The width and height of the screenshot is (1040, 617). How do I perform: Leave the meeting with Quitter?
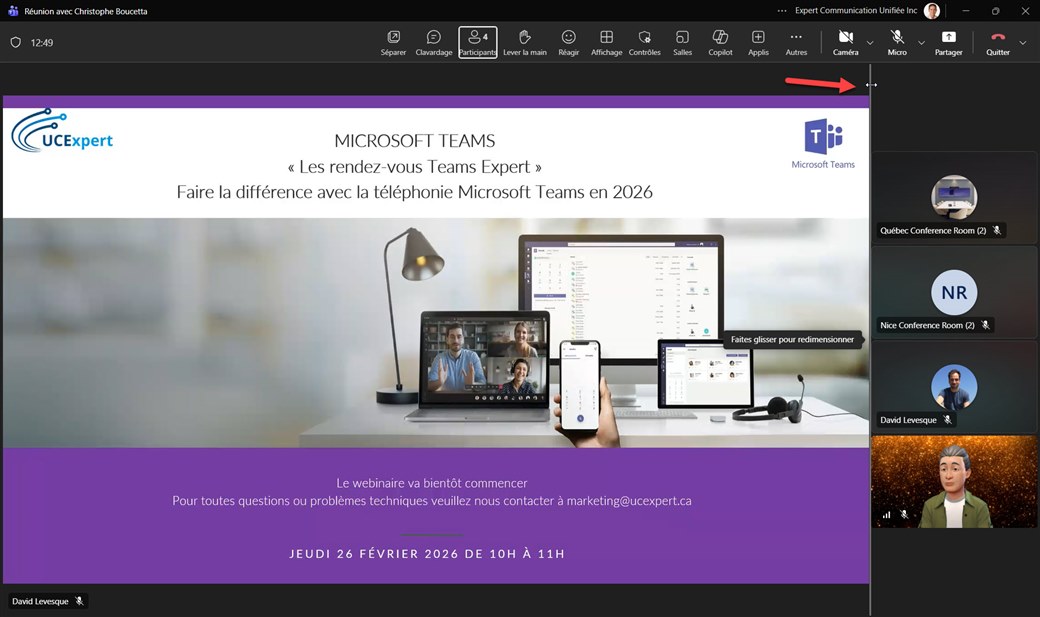pyautogui.click(x=997, y=42)
